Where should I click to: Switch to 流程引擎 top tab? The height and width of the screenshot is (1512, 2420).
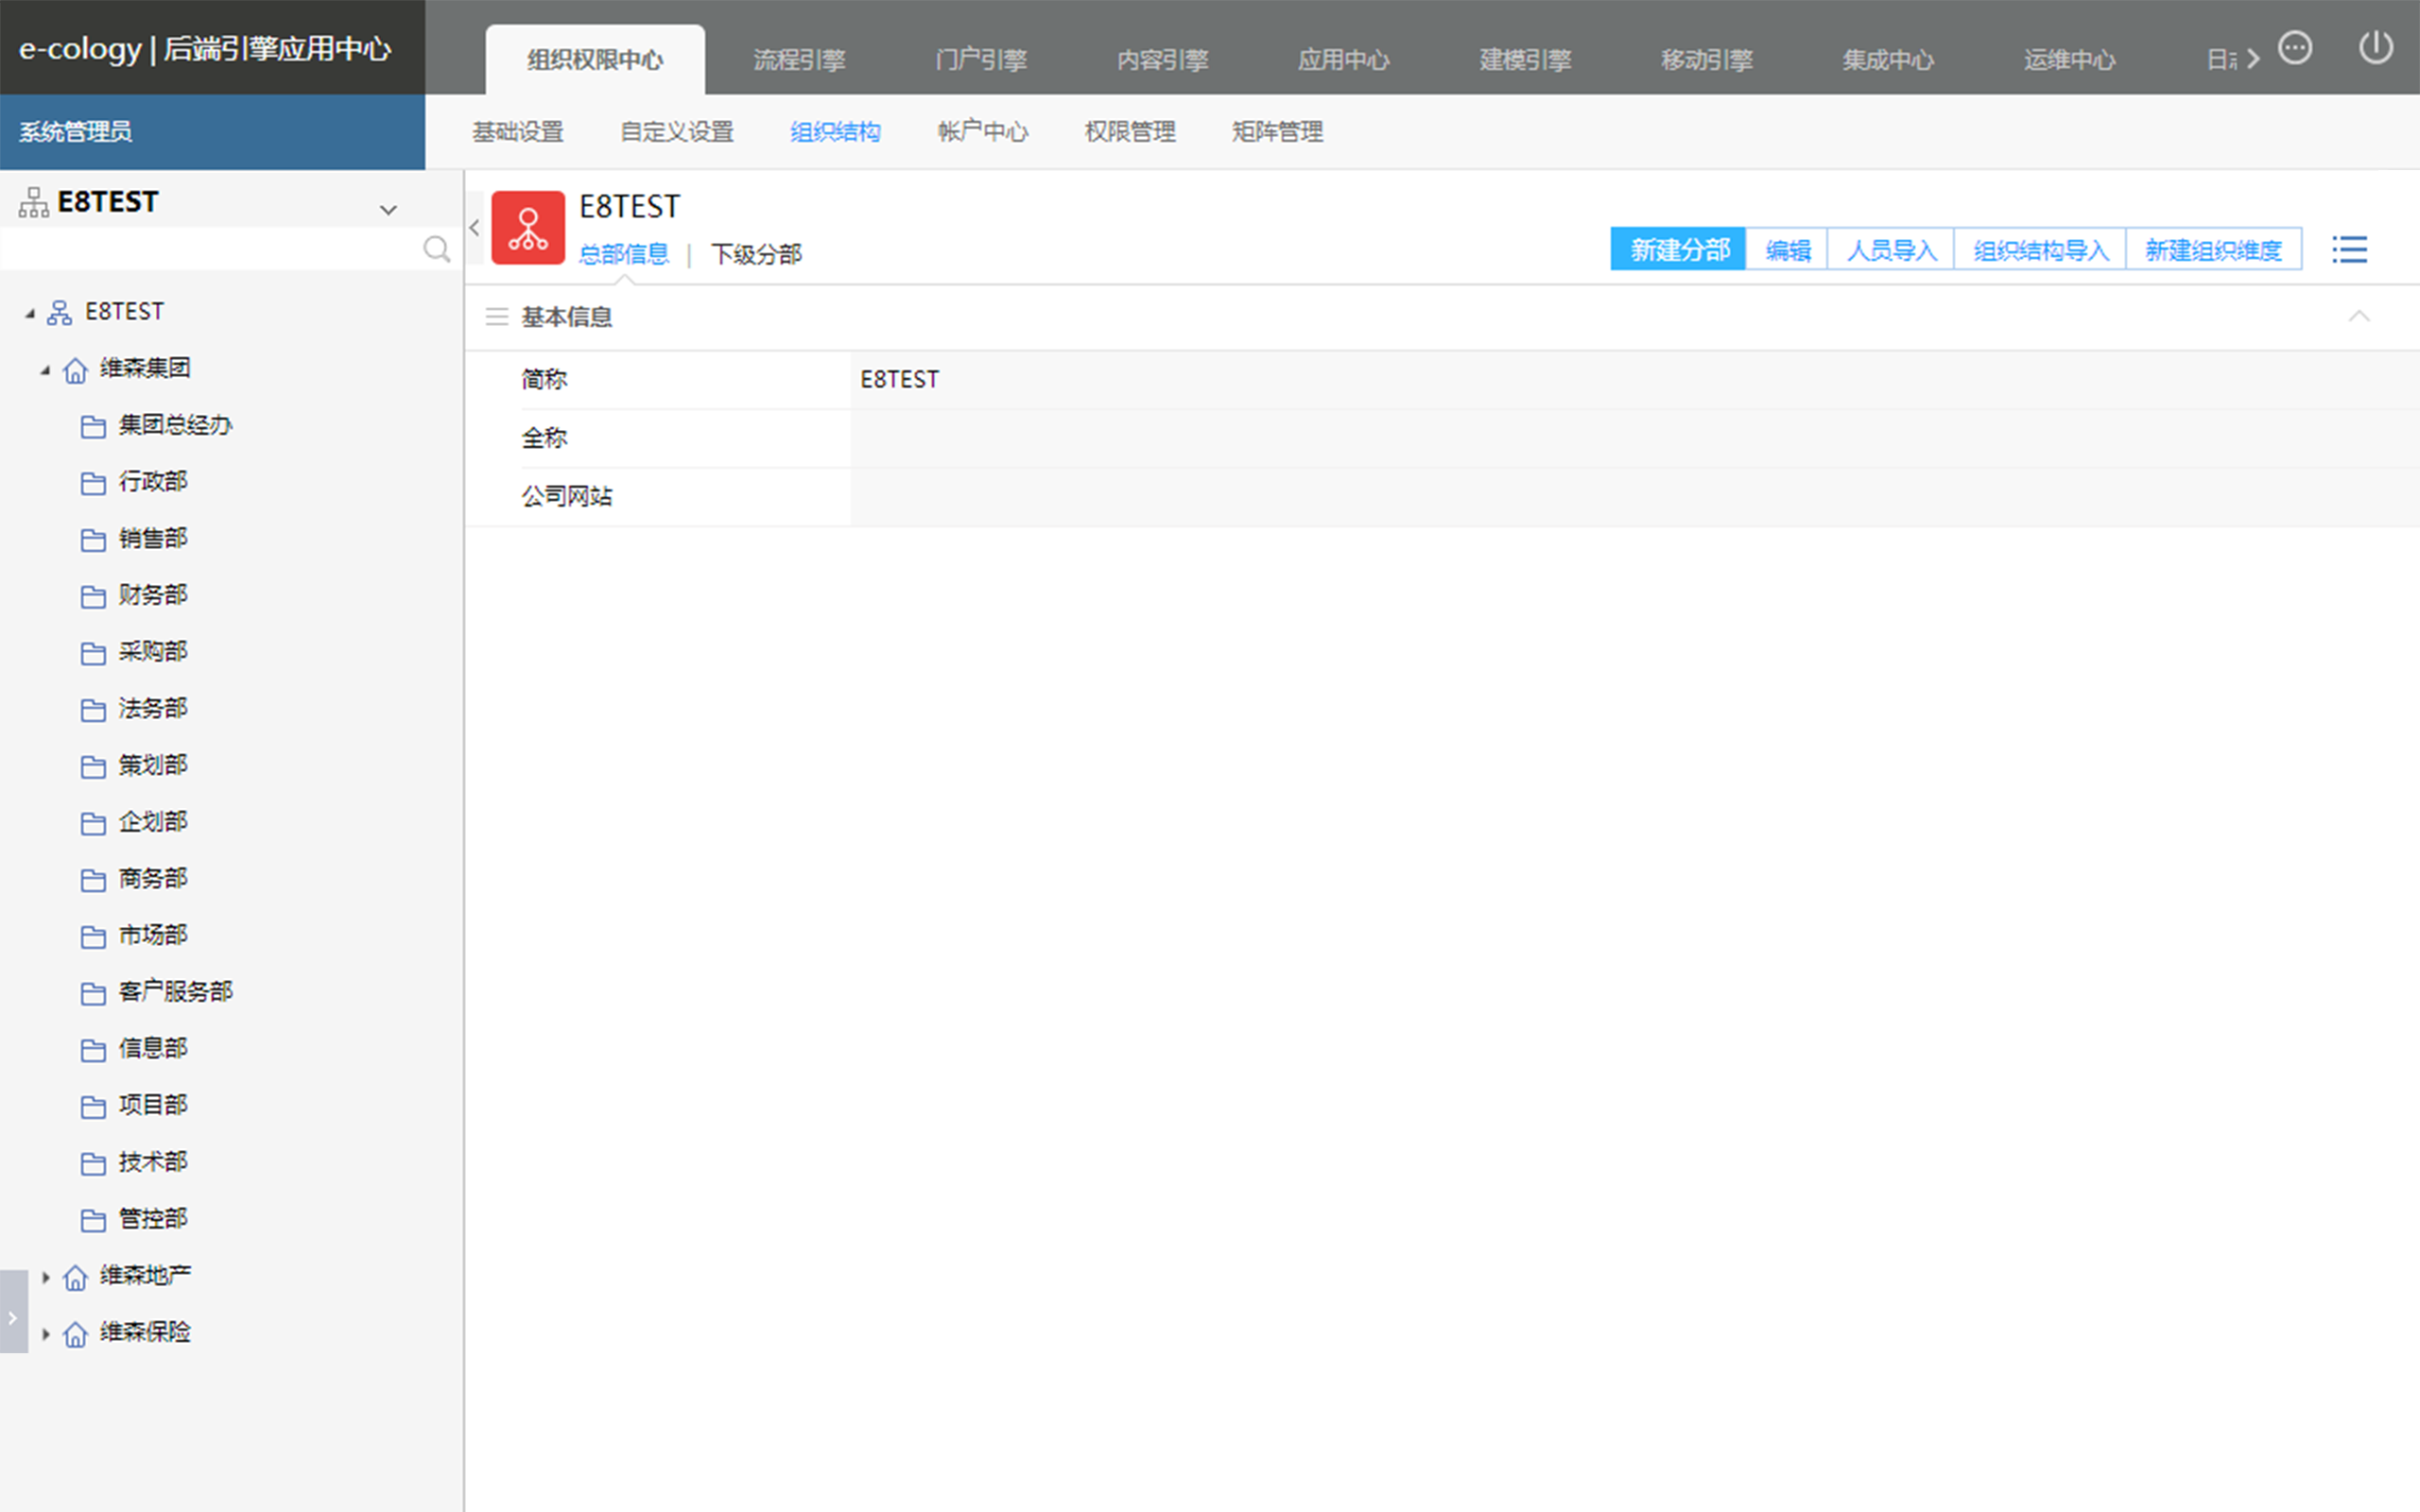(x=798, y=60)
